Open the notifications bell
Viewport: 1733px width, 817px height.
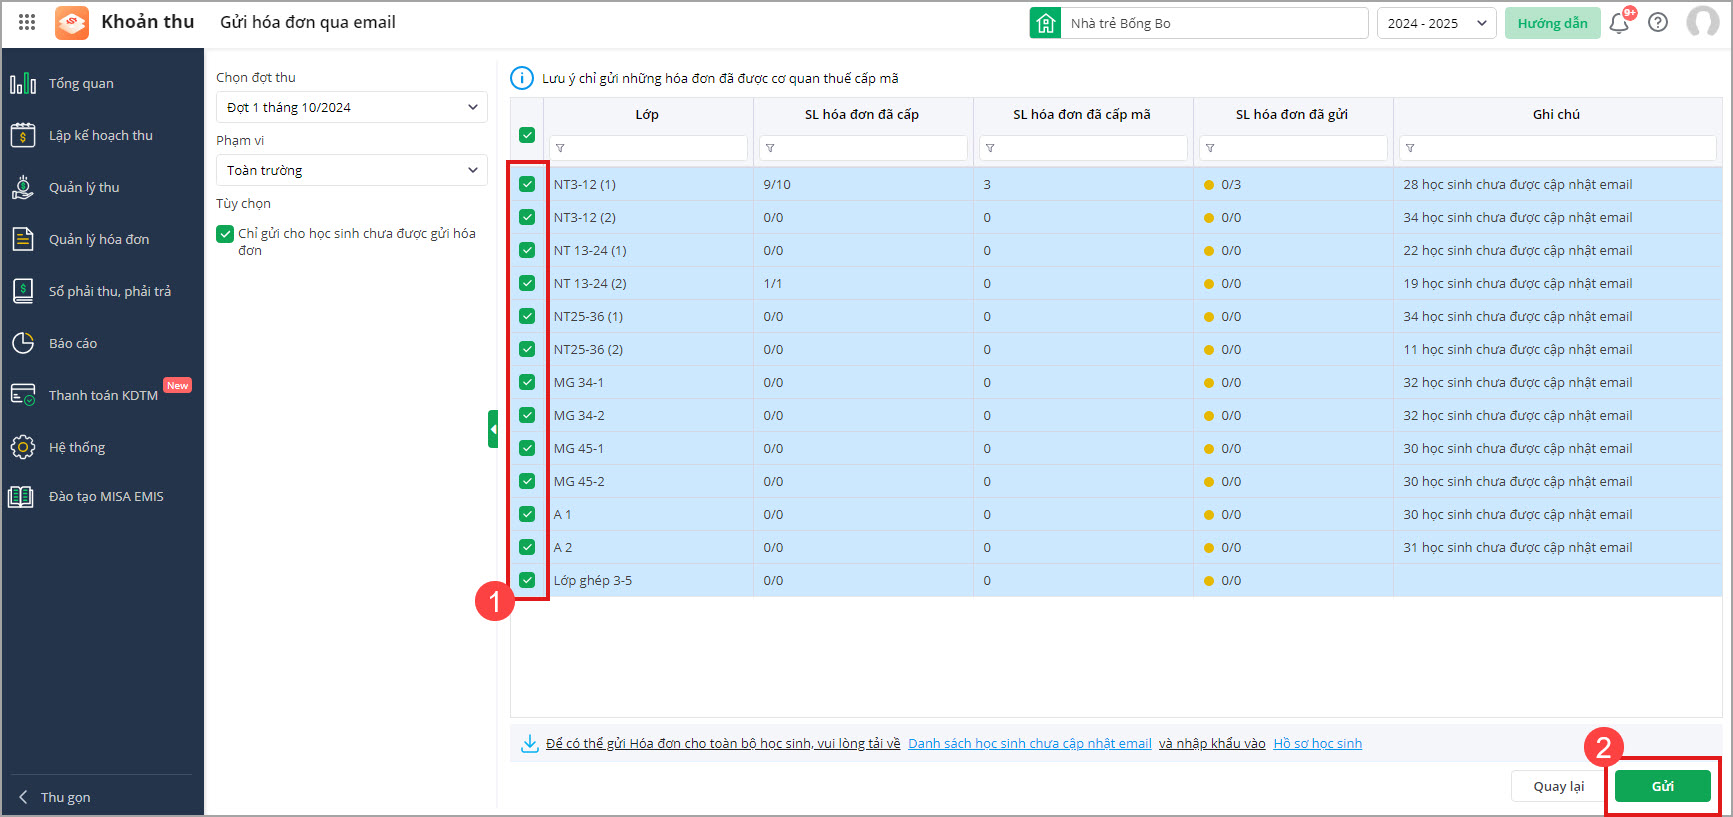[x=1619, y=23]
